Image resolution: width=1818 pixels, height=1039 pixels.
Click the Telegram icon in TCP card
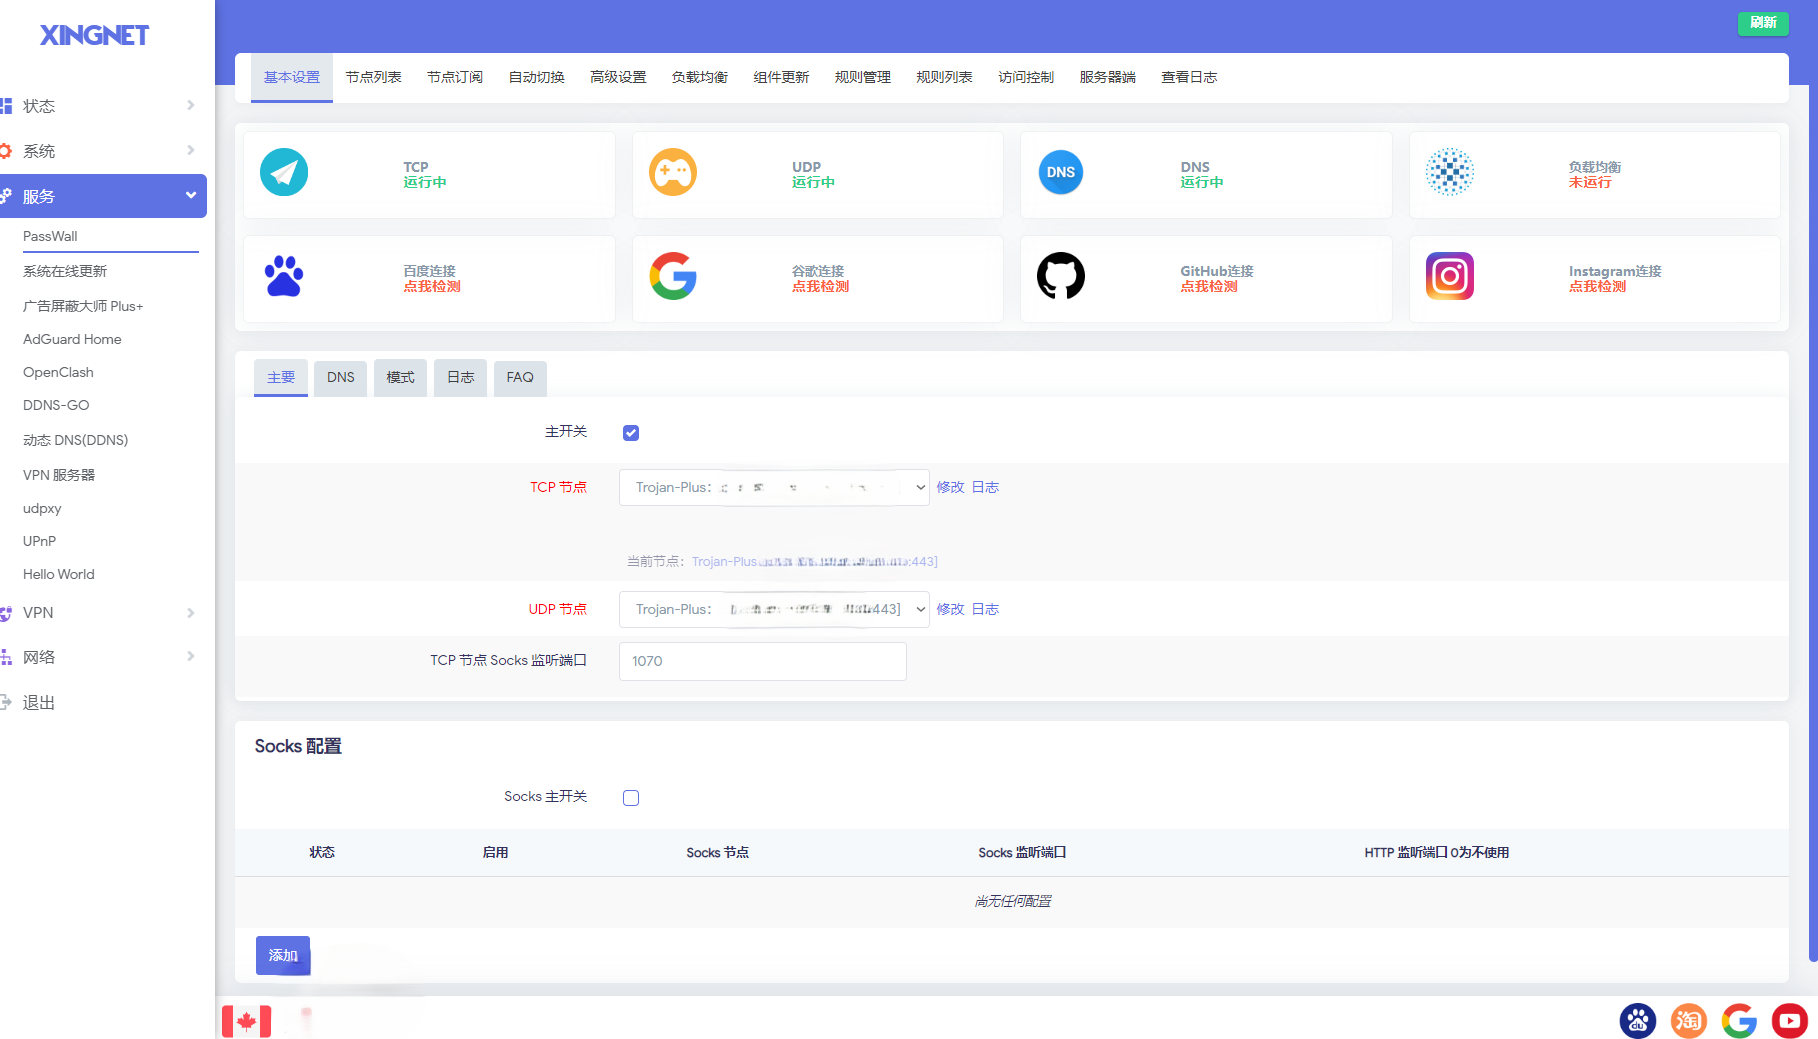coord(284,172)
